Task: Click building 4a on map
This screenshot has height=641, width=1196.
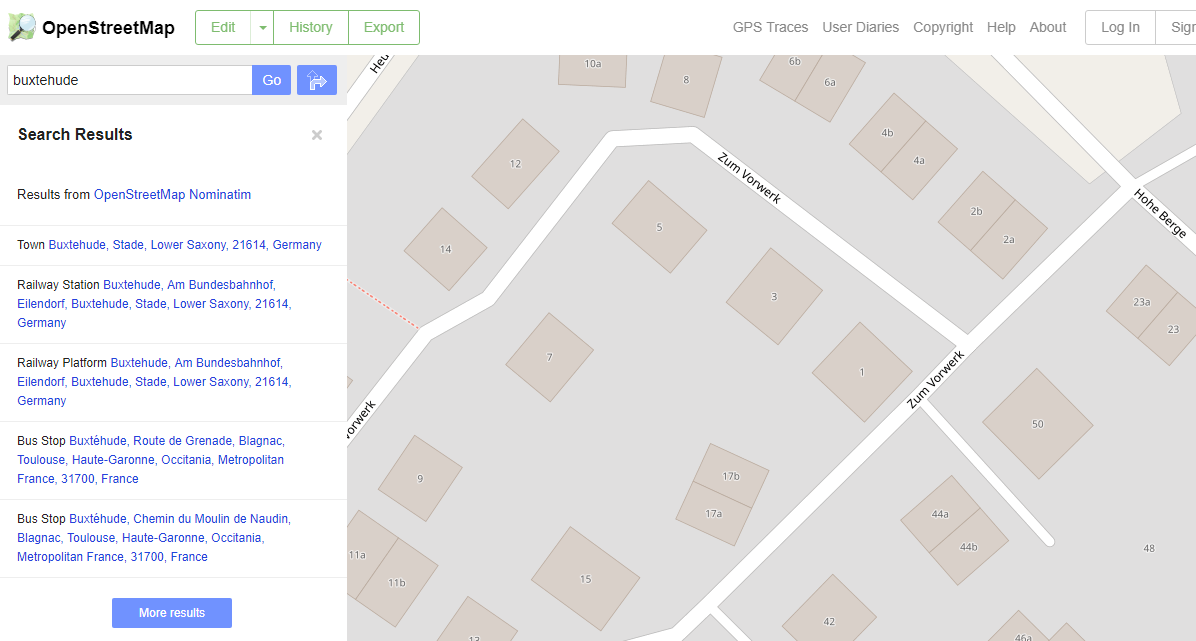Action: click(x=919, y=160)
